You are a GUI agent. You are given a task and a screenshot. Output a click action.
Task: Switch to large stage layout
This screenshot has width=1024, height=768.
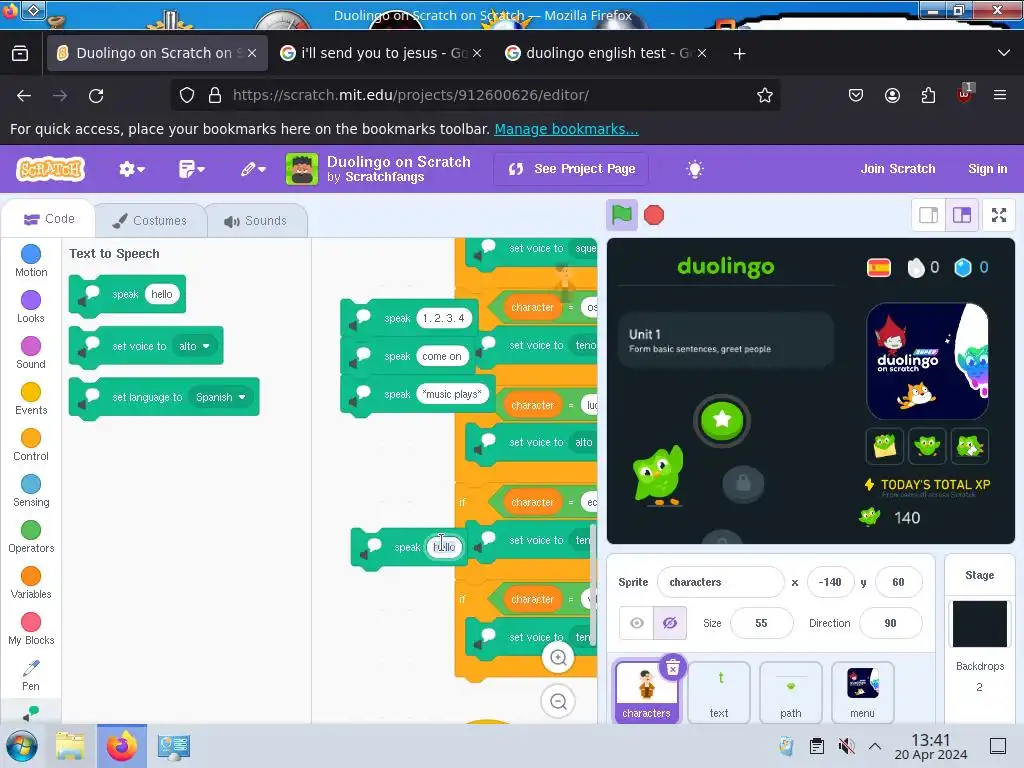click(x=962, y=215)
